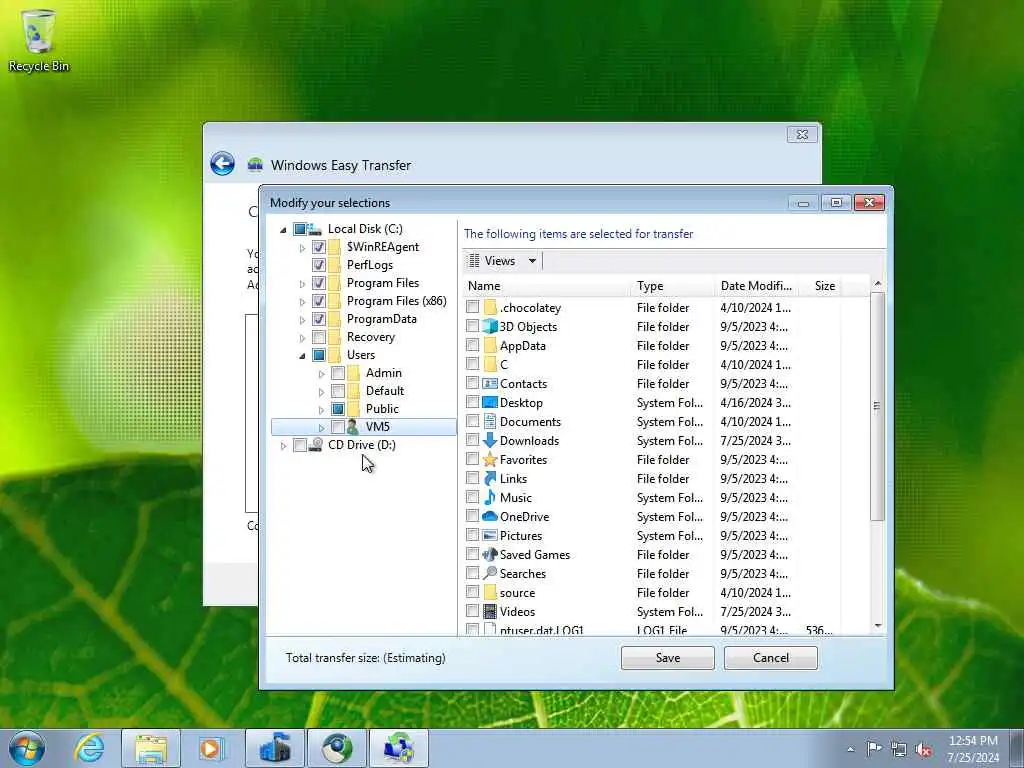Sort by the Name column header
This screenshot has height=768, width=1024.
[547, 285]
